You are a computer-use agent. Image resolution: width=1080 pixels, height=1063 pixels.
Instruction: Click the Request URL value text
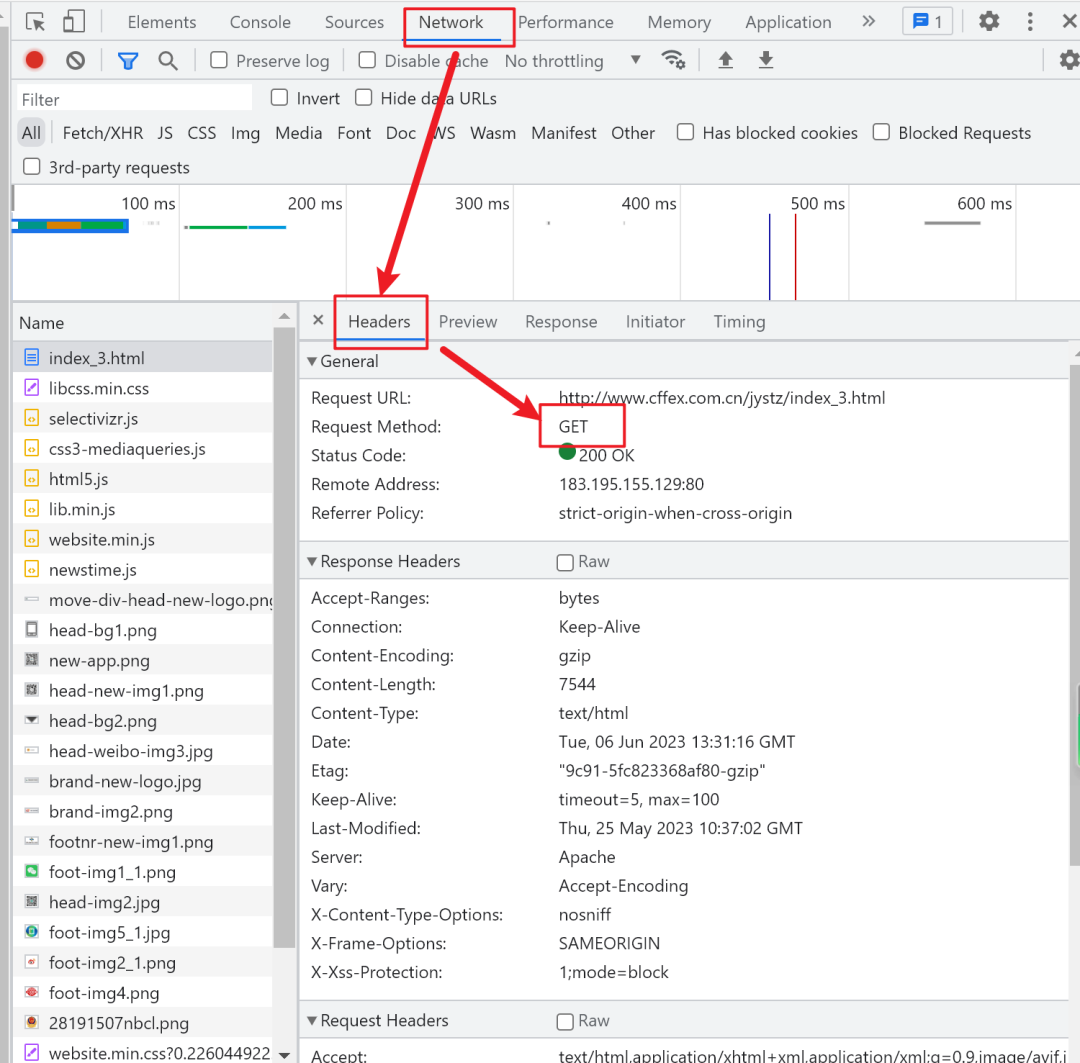(x=722, y=398)
